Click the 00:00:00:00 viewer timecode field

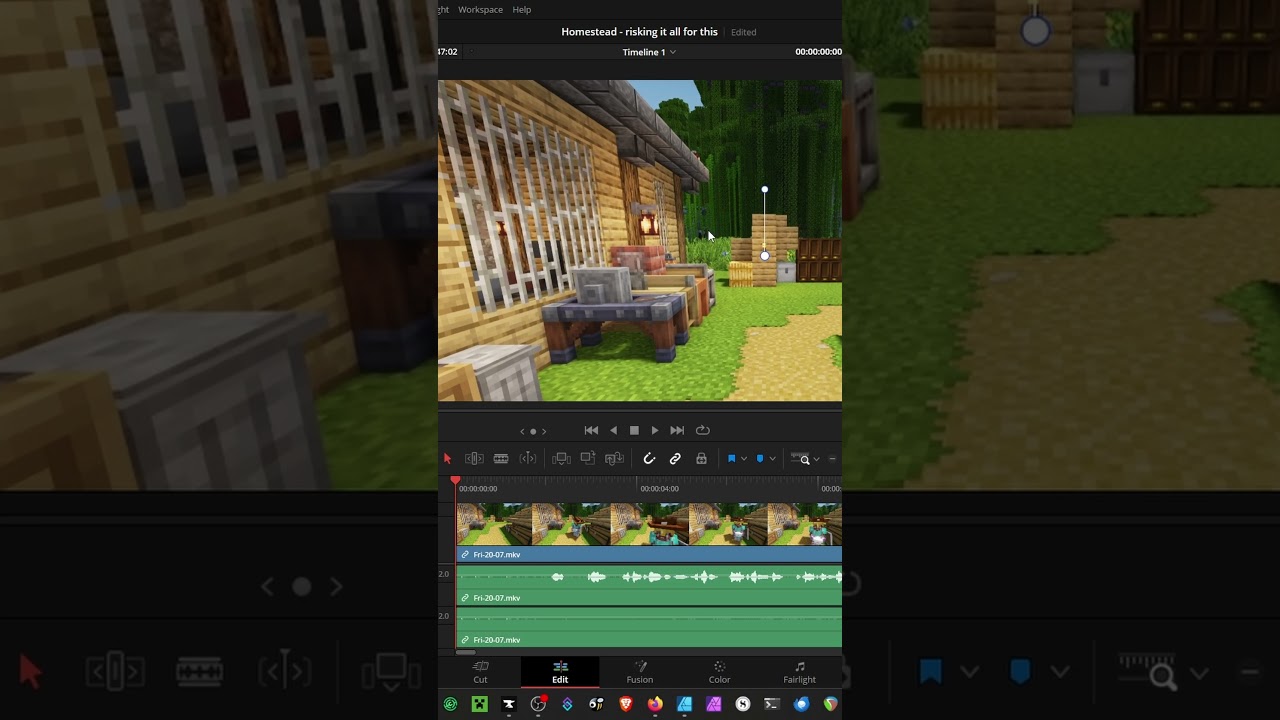(x=818, y=52)
